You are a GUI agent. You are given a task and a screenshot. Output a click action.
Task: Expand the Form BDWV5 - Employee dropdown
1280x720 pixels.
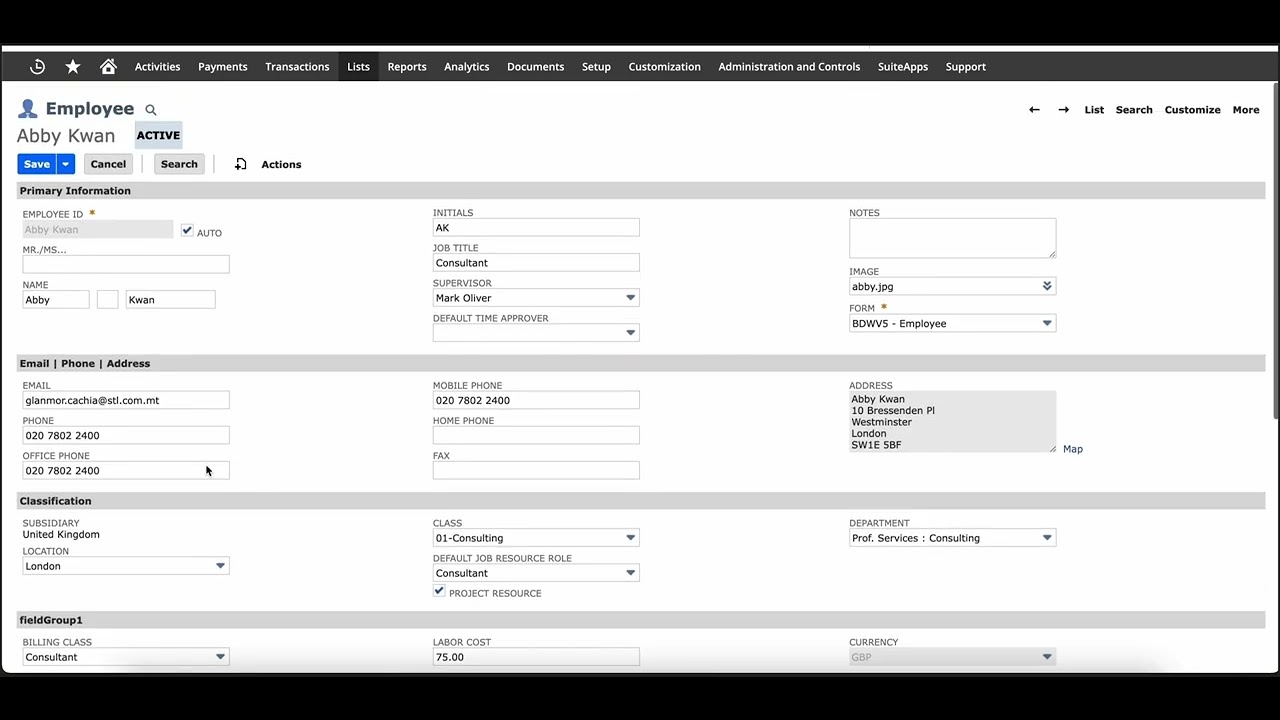[x=1047, y=323]
